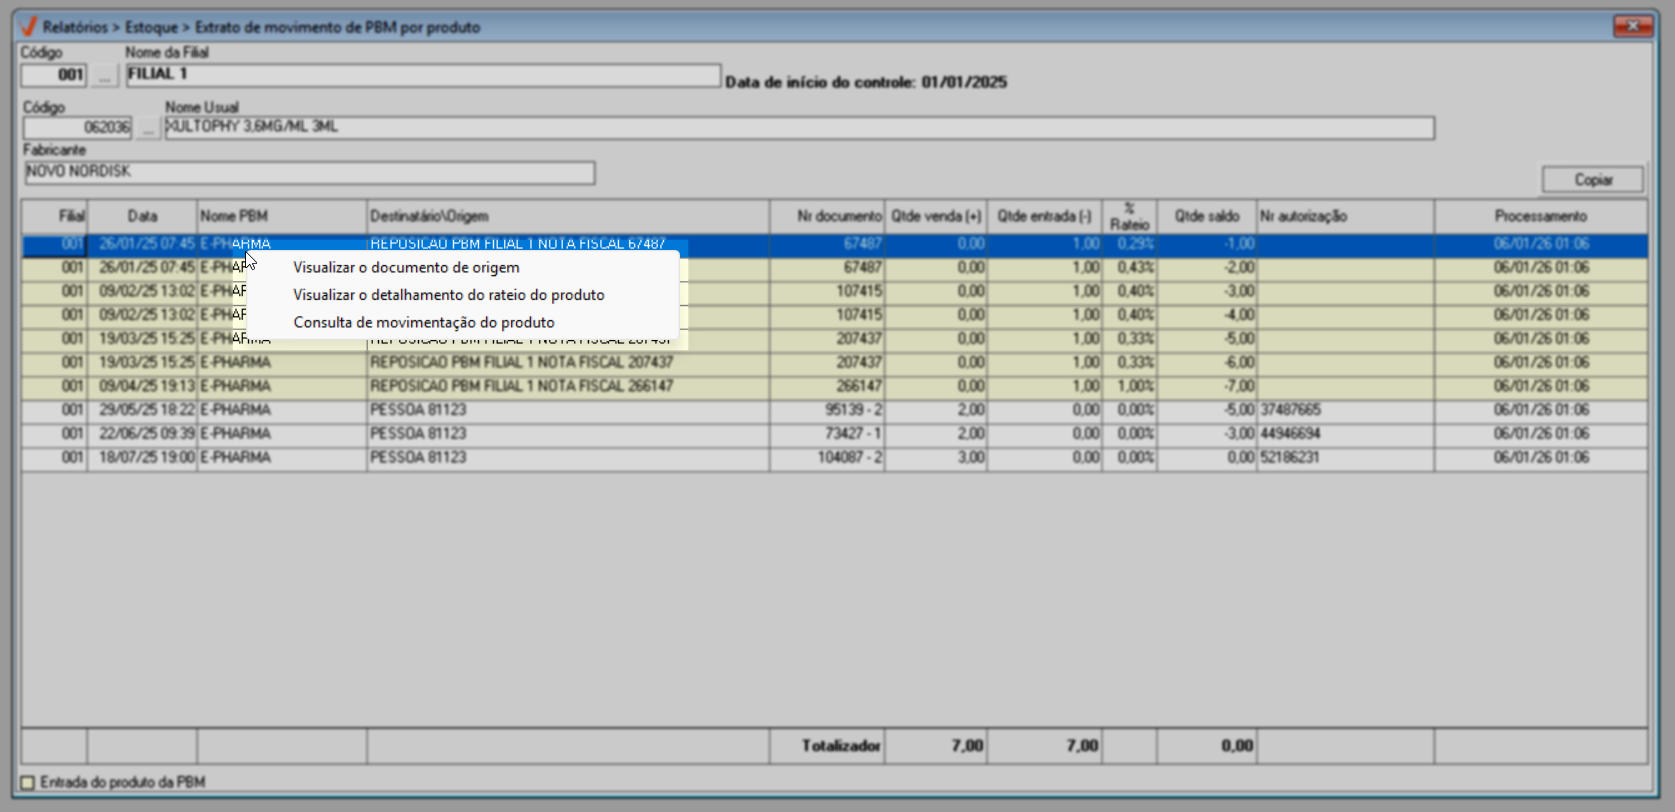Open 'Consulta de movimentação do produto' option

click(x=423, y=323)
